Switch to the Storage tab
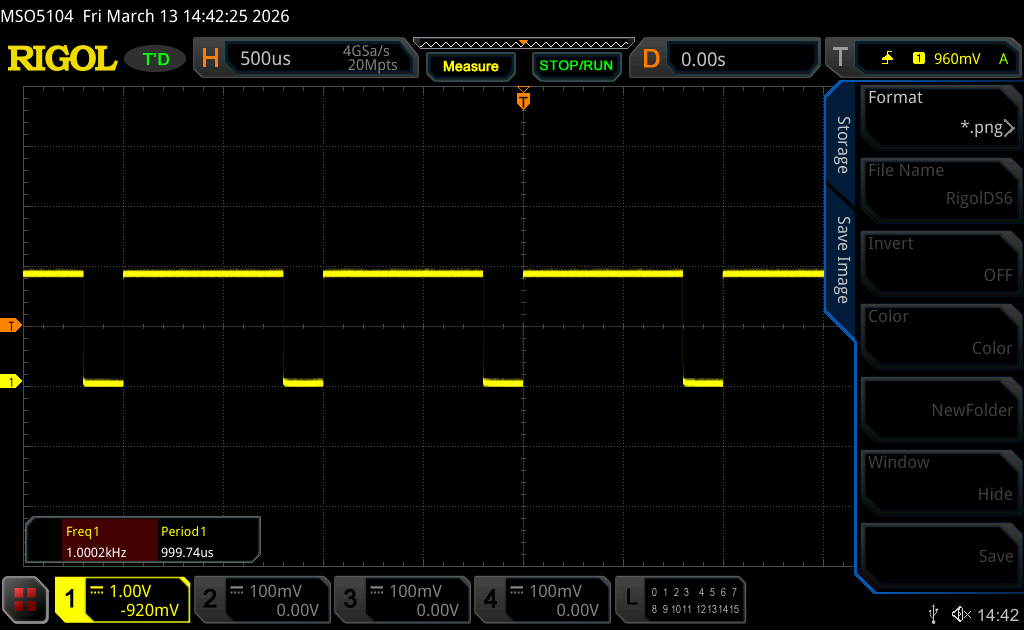 pos(843,145)
